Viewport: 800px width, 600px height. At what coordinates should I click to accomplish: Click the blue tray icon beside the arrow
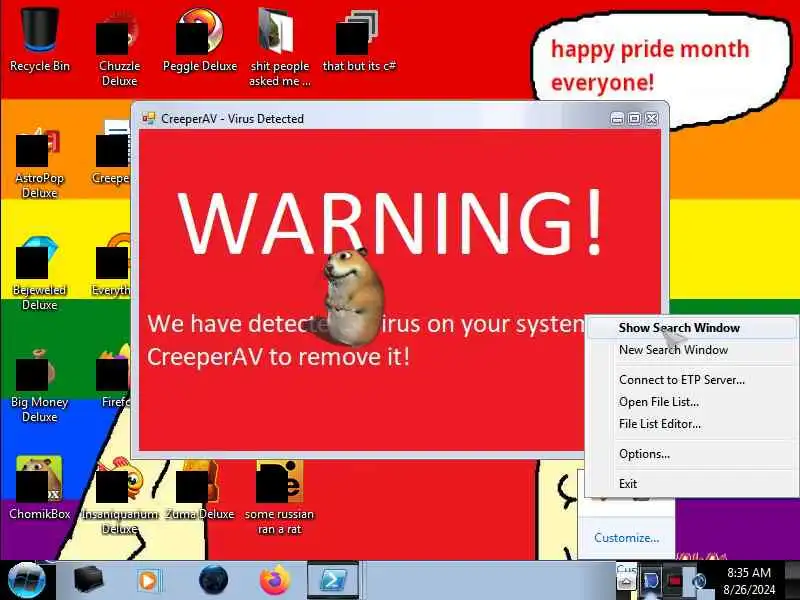point(651,581)
